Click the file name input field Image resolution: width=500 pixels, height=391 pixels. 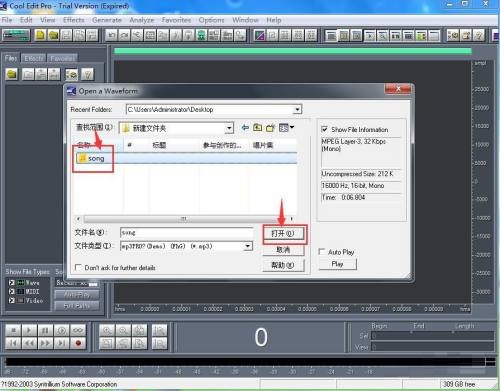pyautogui.click(x=186, y=232)
